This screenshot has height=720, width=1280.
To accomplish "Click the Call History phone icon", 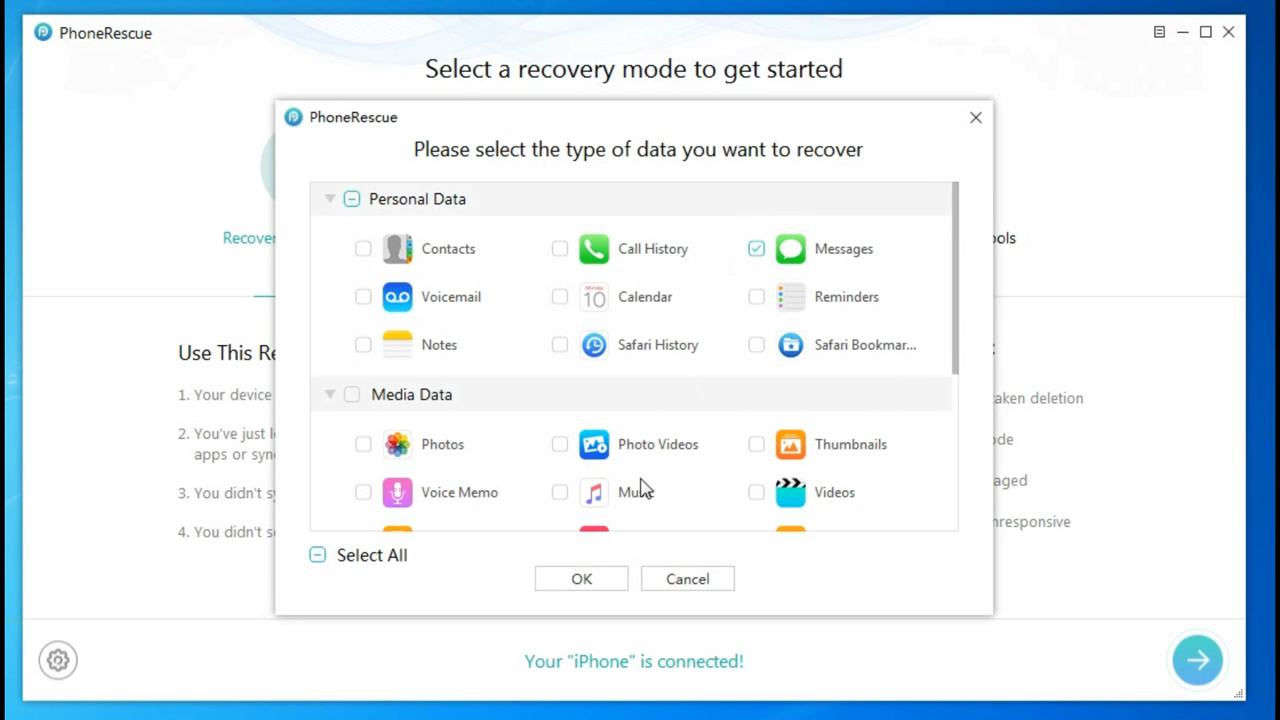I will (x=594, y=249).
